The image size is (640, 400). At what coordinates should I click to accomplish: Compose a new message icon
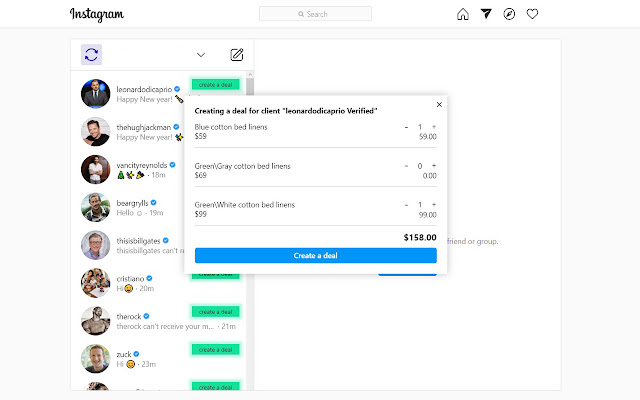tap(237, 55)
